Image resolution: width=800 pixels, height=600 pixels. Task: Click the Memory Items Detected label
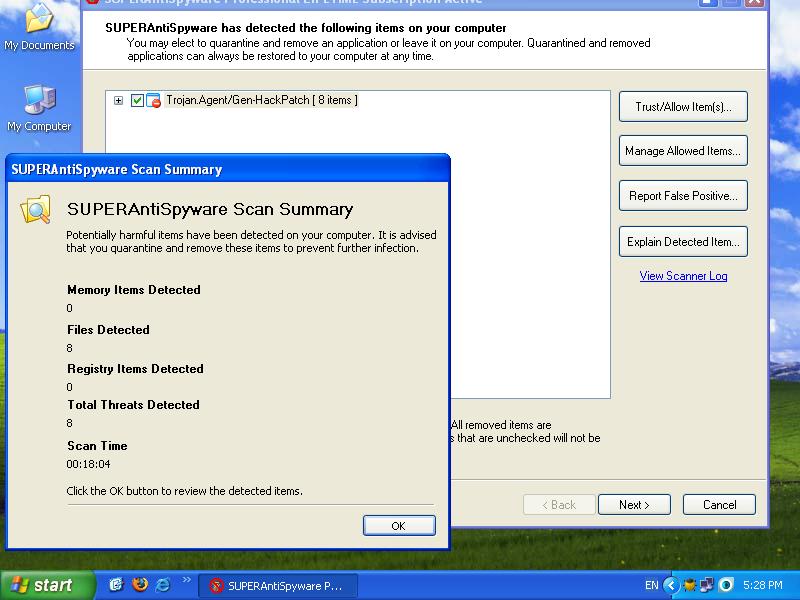(x=134, y=290)
